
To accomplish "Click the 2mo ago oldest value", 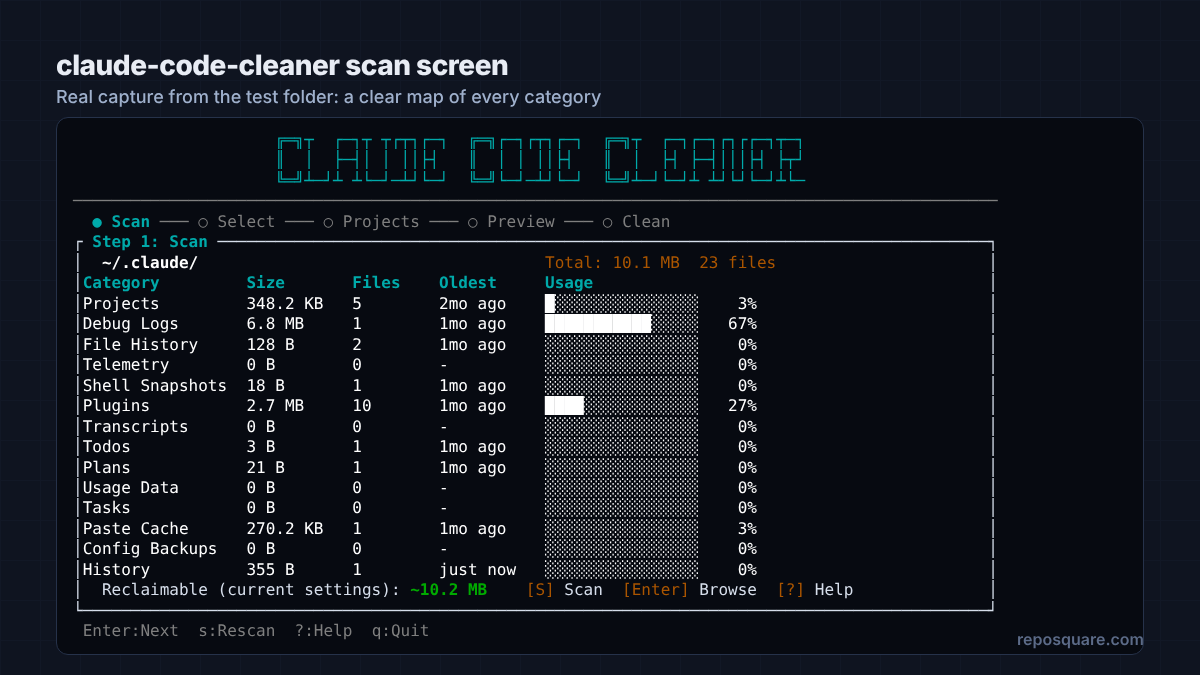I will tap(473, 304).
